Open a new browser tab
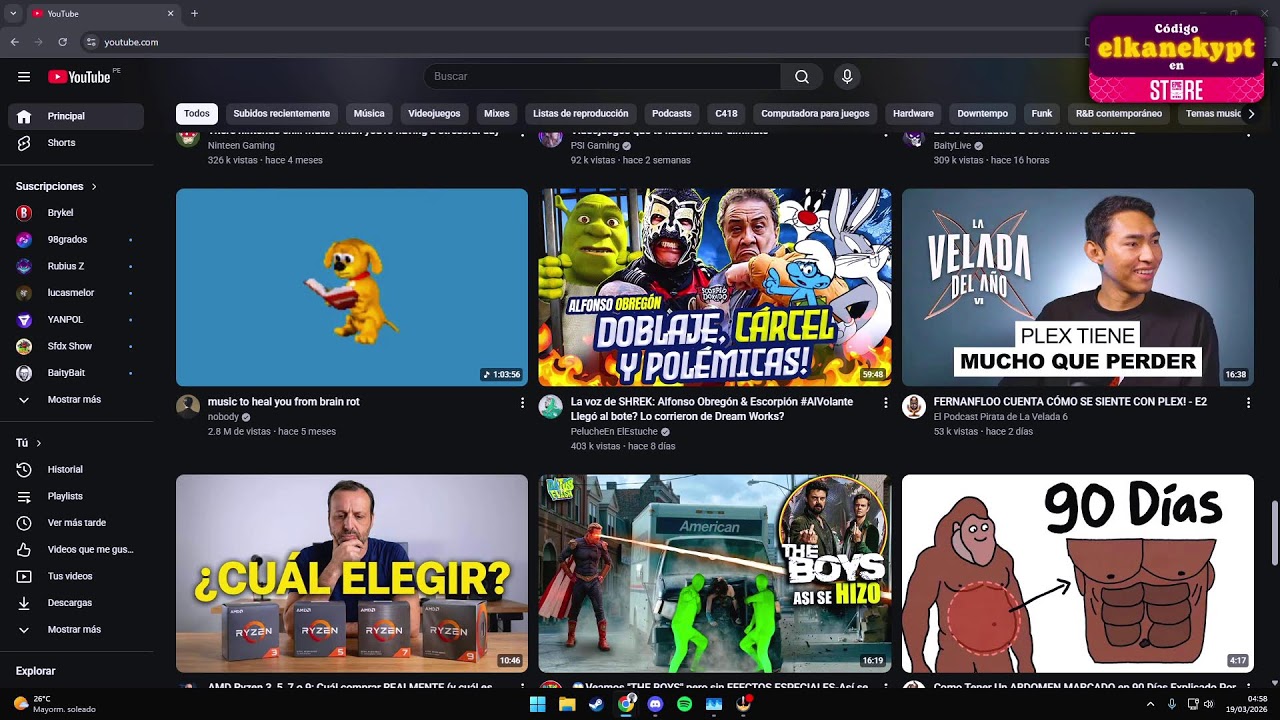 tap(194, 14)
